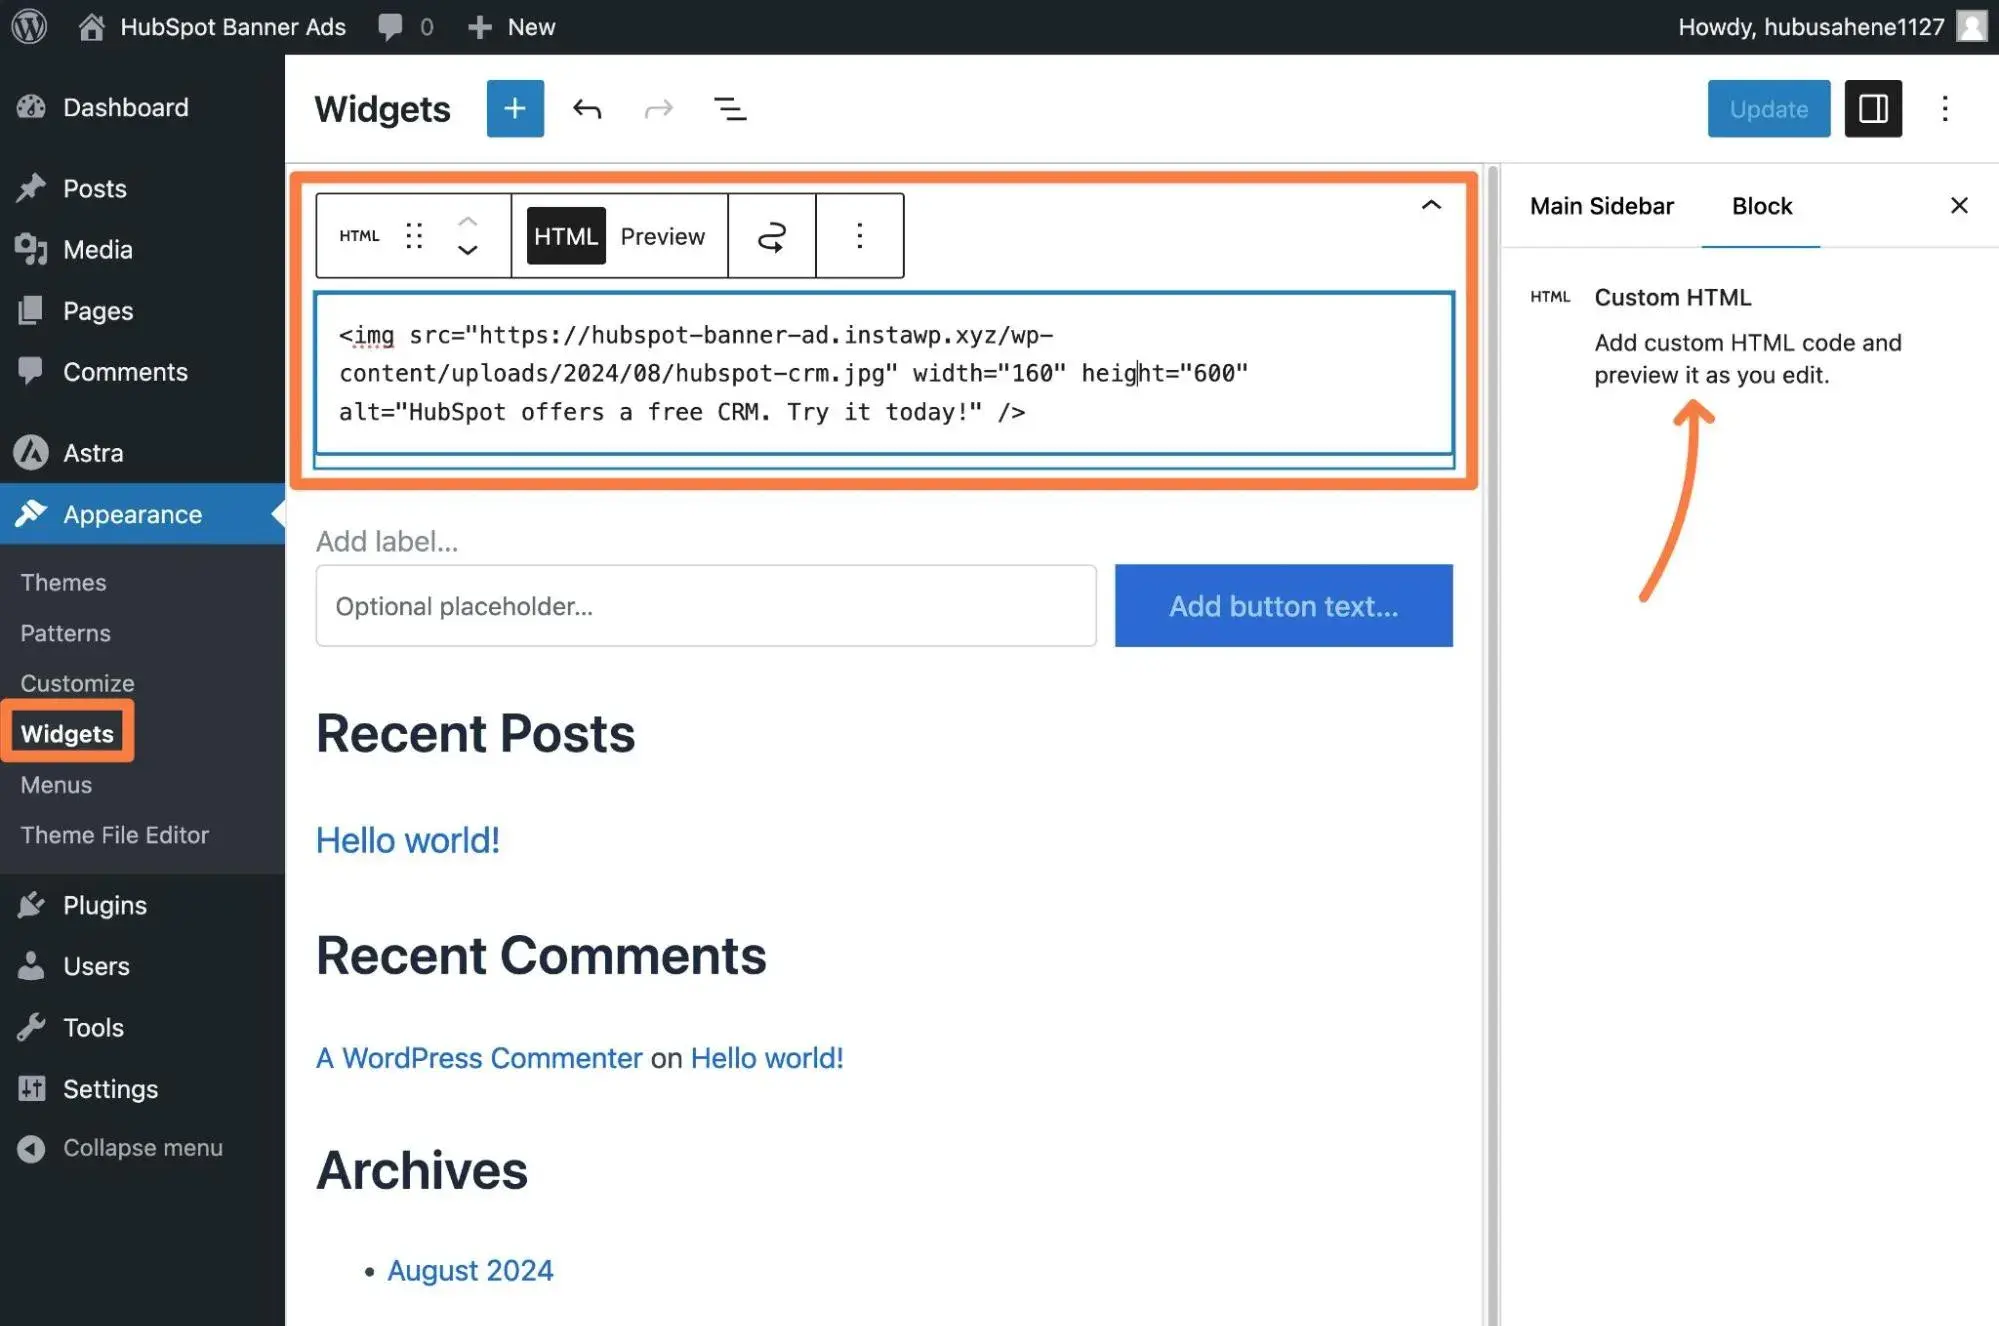Open the editor Options kebab menu
1999x1326 pixels.
1945,109
